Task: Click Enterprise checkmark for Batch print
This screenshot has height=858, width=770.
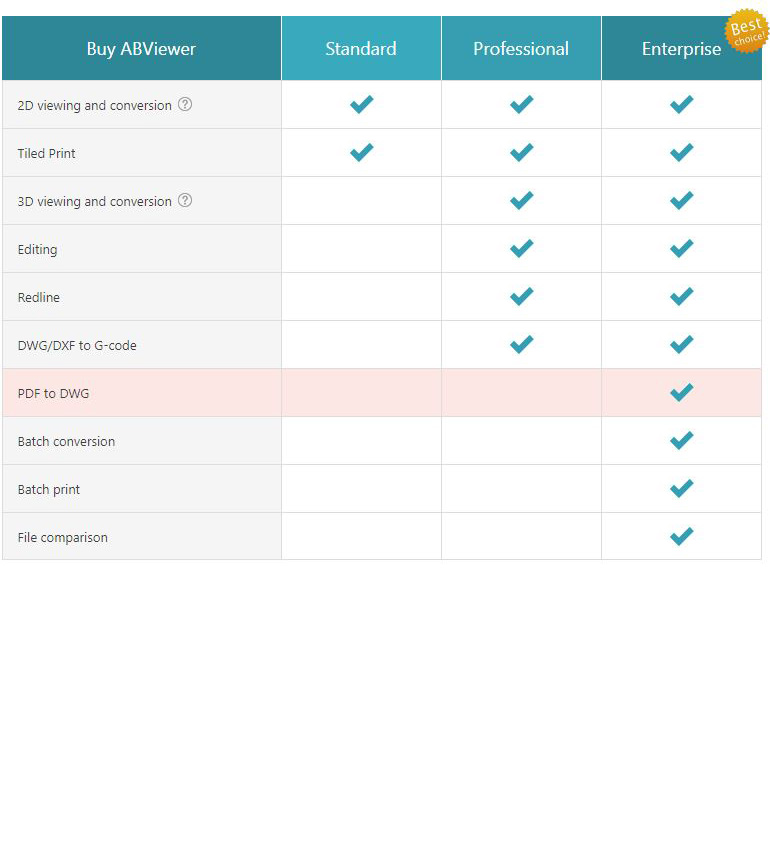Action: point(681,488)
